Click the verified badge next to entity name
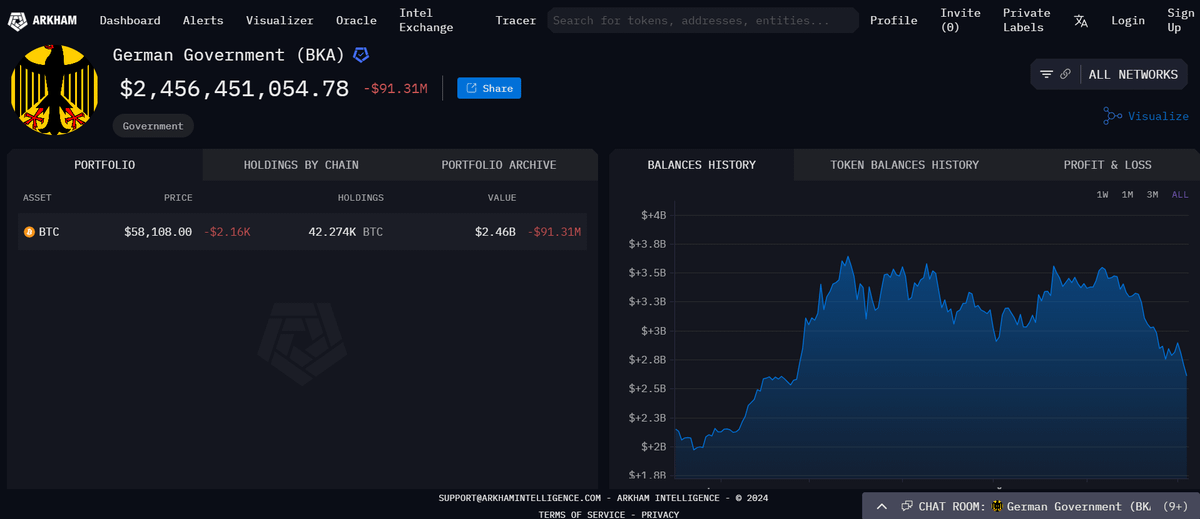Screen dimensions: 1200x519 click(x=361, y=54)
